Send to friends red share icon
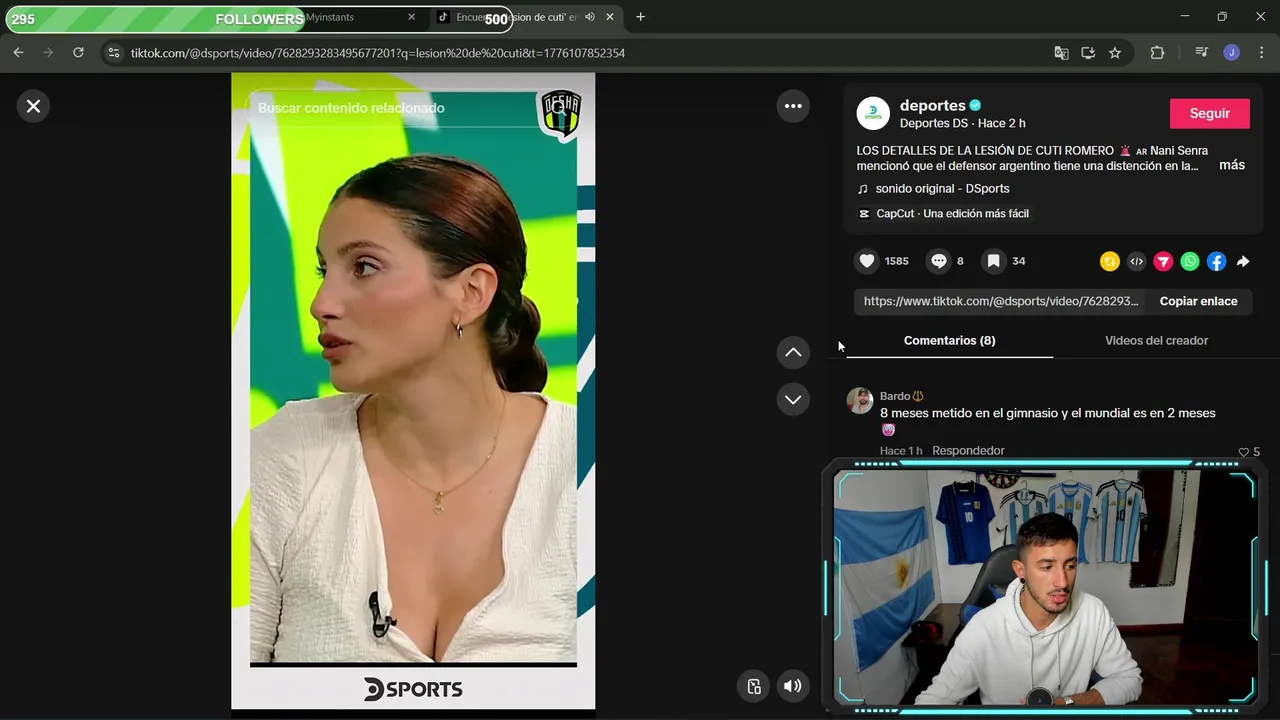This screenshot has width=1280, height=720. click(x=1163, y=261)
